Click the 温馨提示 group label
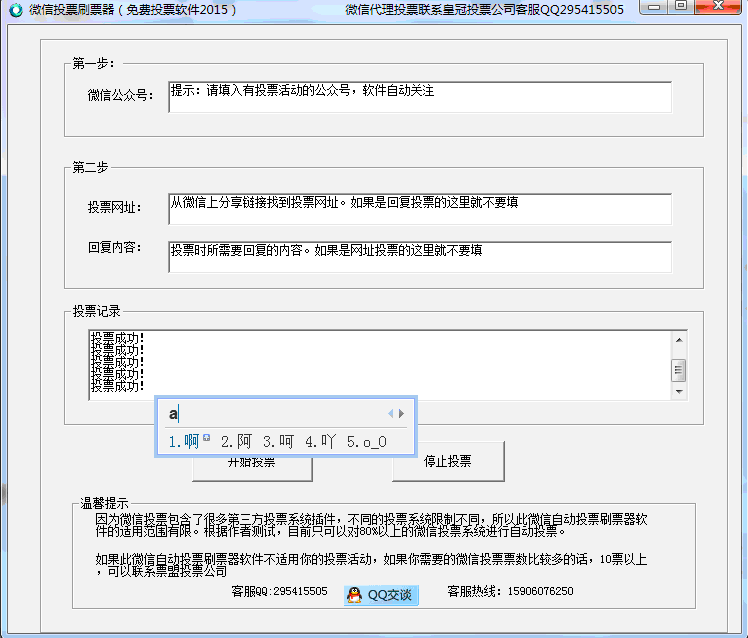 [x=104, y=503]
